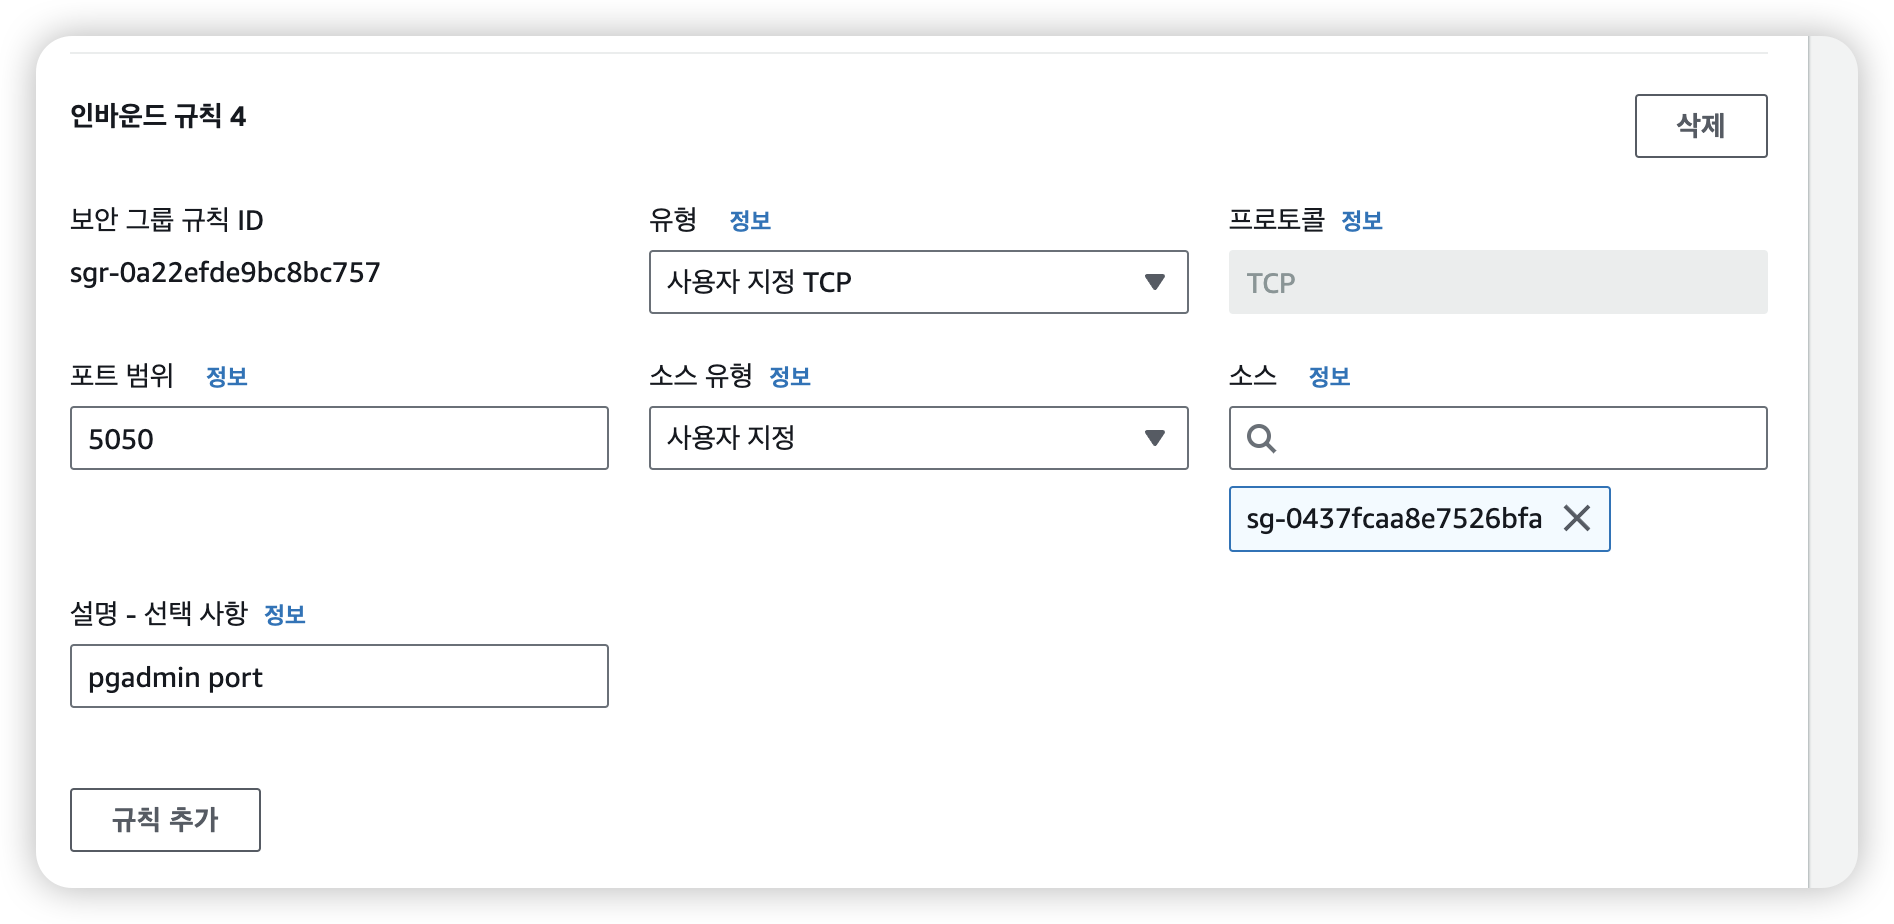This screenshot has width=1894, height=924.
Task: Click the rule ID sgr-0a22efde9bc8bc757
Action: 225,272
